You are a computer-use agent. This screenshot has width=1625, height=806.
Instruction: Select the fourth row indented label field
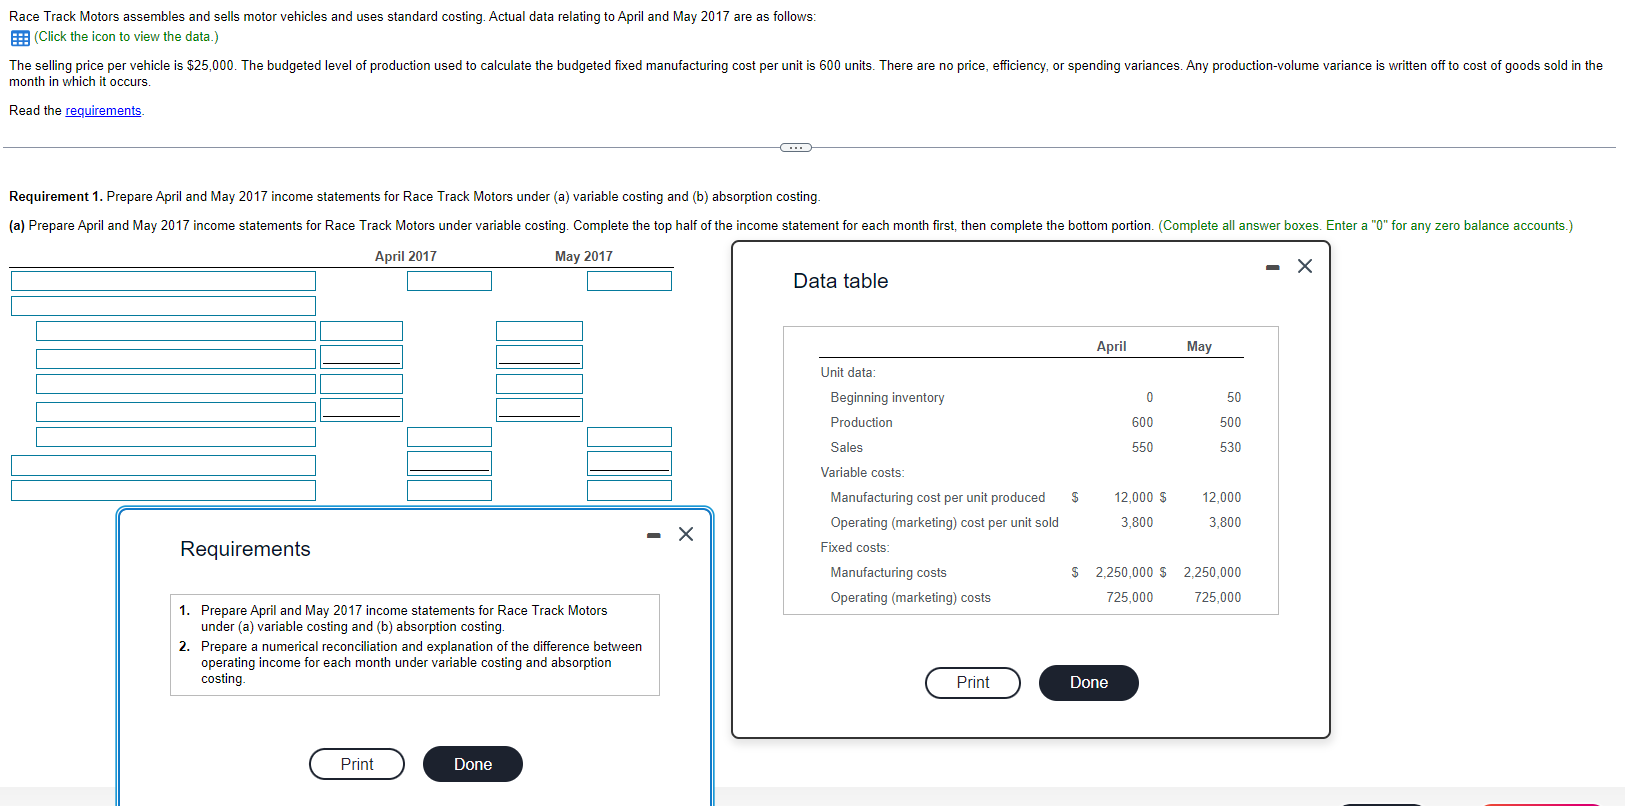pyautogui.click(x=176, y=358)
